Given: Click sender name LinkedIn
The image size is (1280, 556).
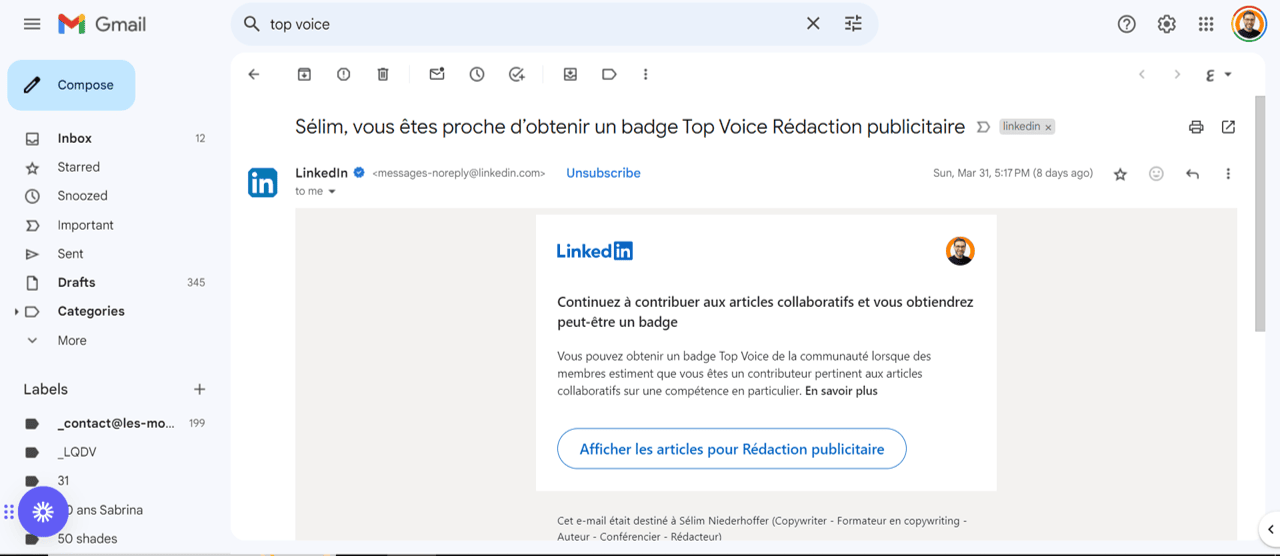Looking at the screenshot, I should click(x=321, y=173).
